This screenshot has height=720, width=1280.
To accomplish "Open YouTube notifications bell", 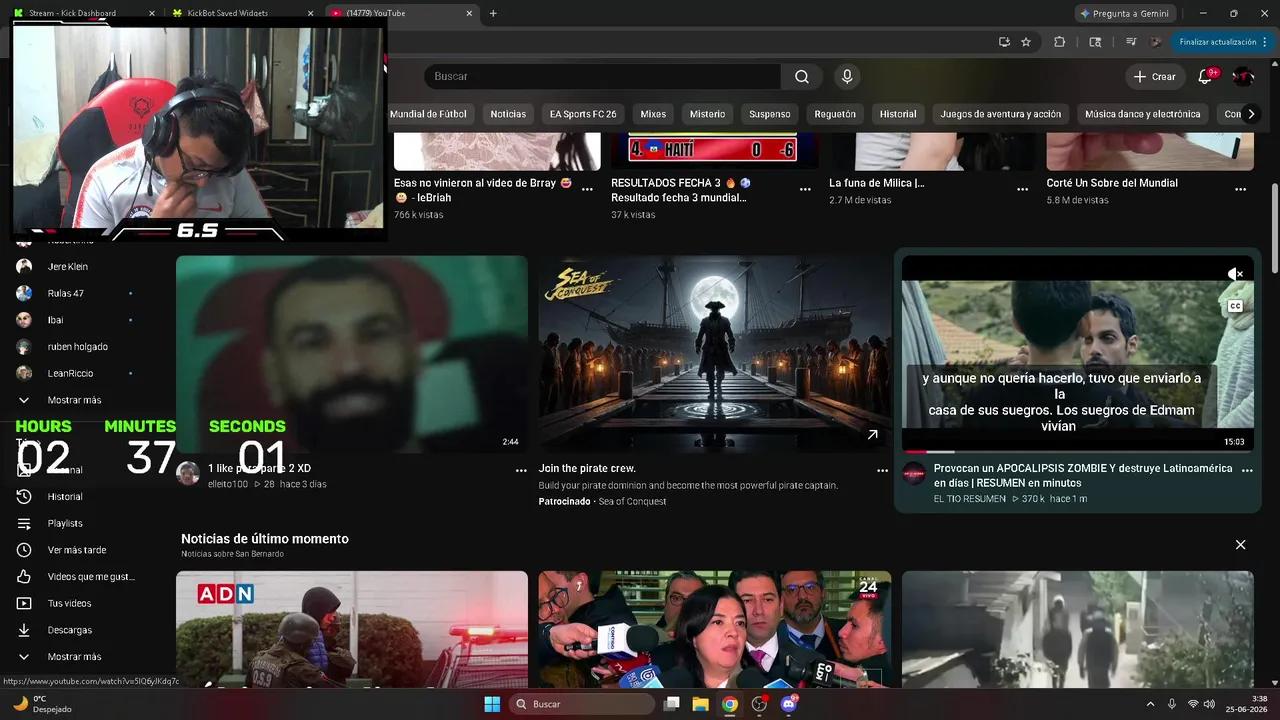I will coord(1205,77).
